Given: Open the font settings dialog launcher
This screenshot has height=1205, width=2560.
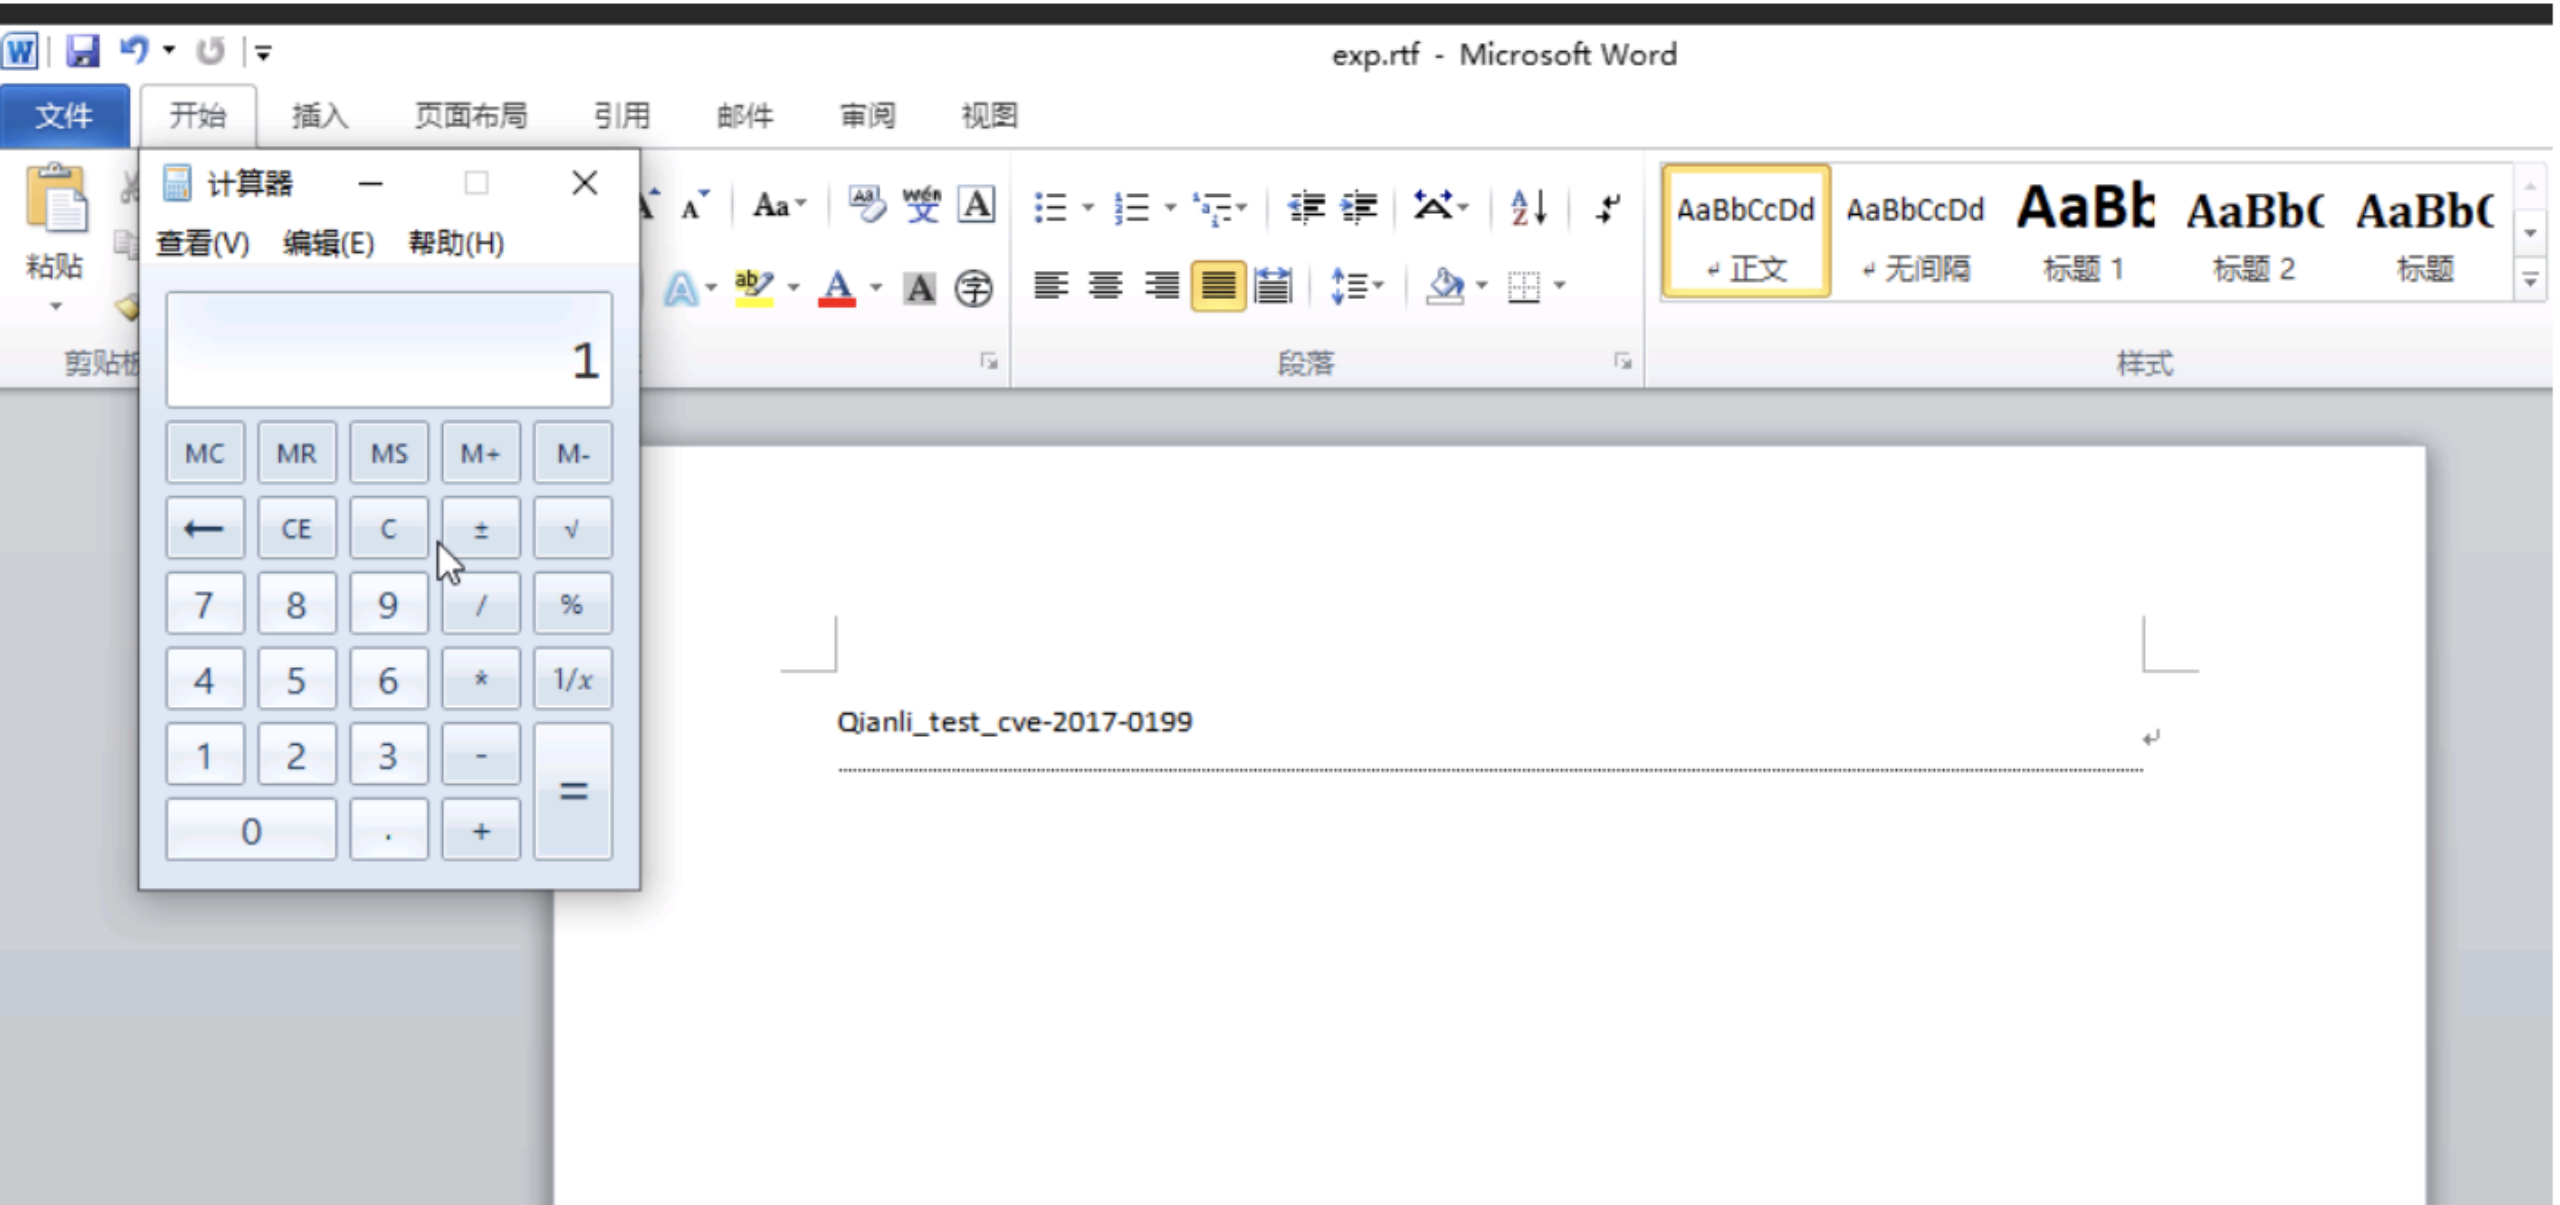Looking at the screenshot, I should pos(989,362).
